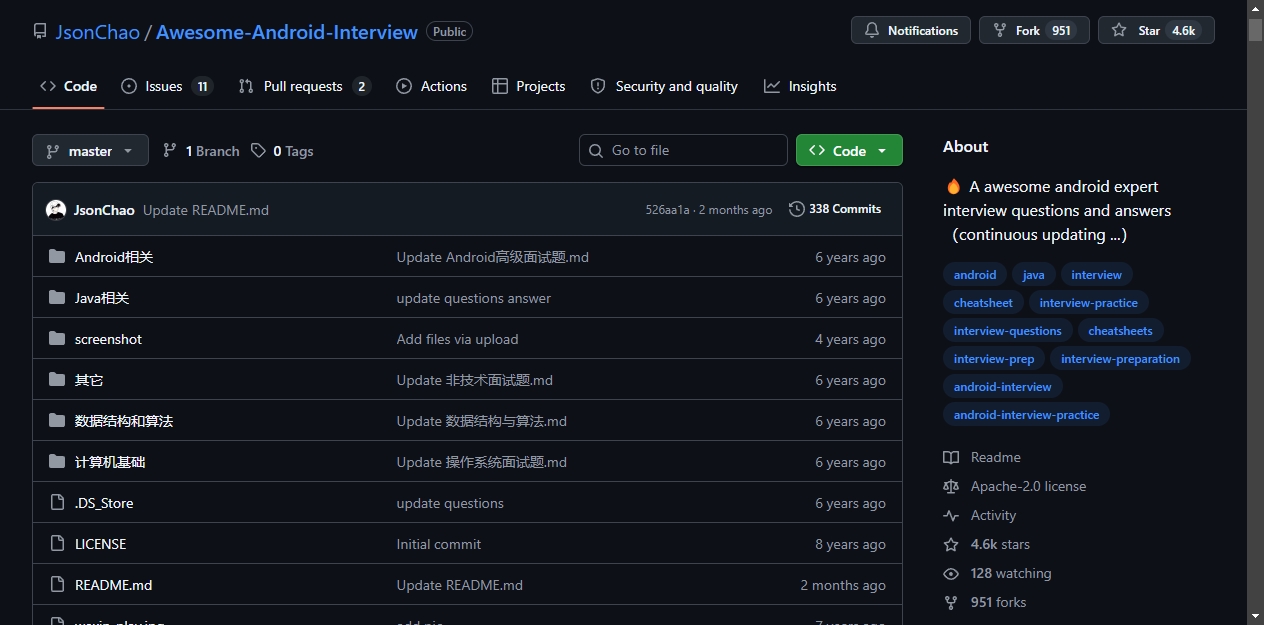Open commit message Update 数据结构与算法.md
The height and width of the screenshot is (625, 1264).
[481, 421]
